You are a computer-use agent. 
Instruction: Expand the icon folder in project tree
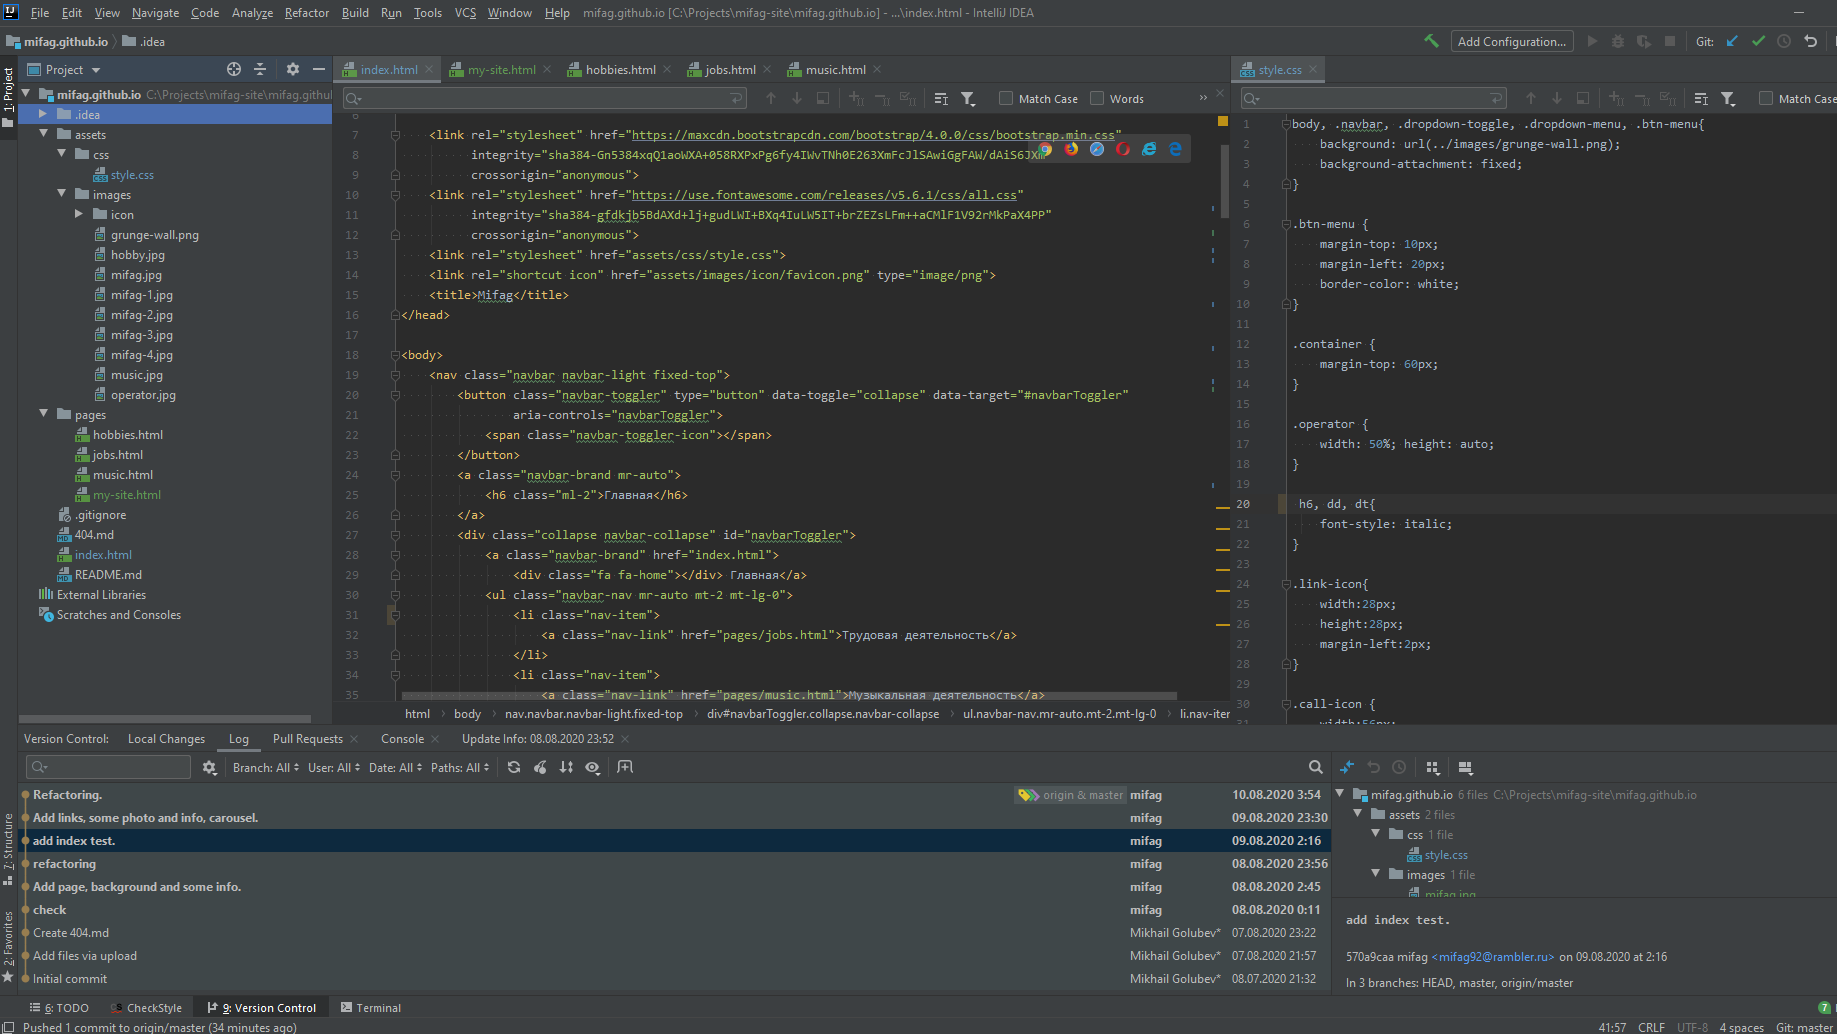click(x=79, y=214)
